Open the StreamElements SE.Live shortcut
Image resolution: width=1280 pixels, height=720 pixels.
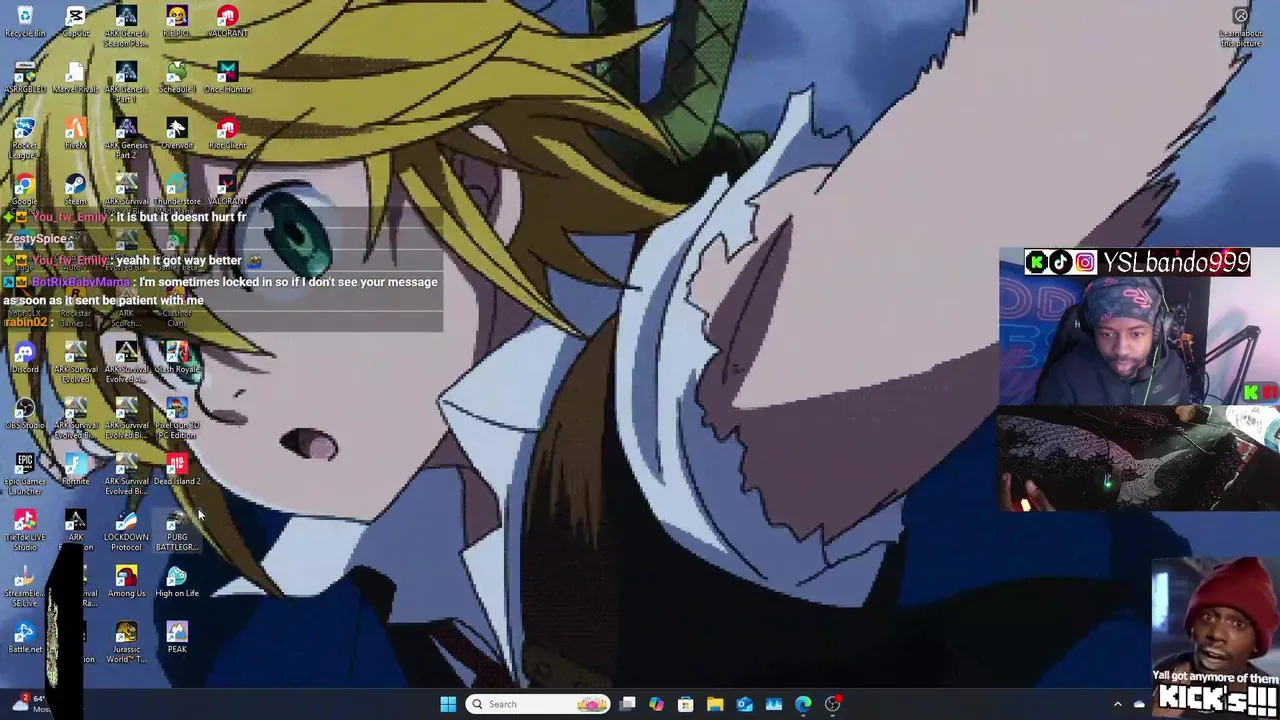click(x=25, y=586)
